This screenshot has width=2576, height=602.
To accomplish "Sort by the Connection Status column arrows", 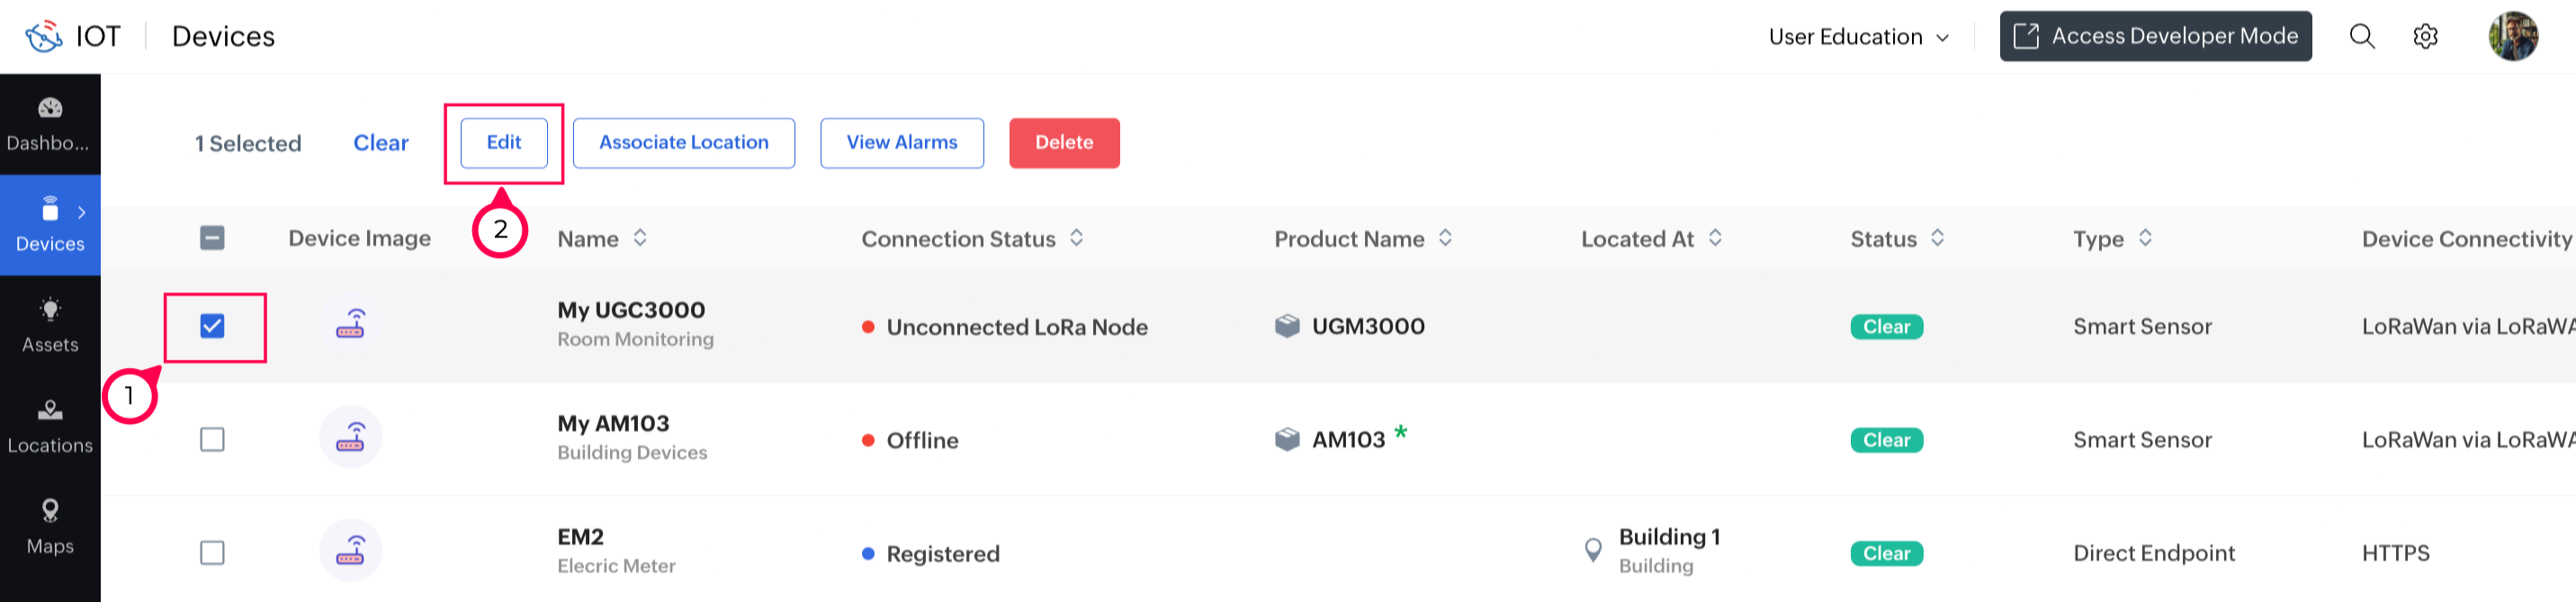I will 1076,238.
